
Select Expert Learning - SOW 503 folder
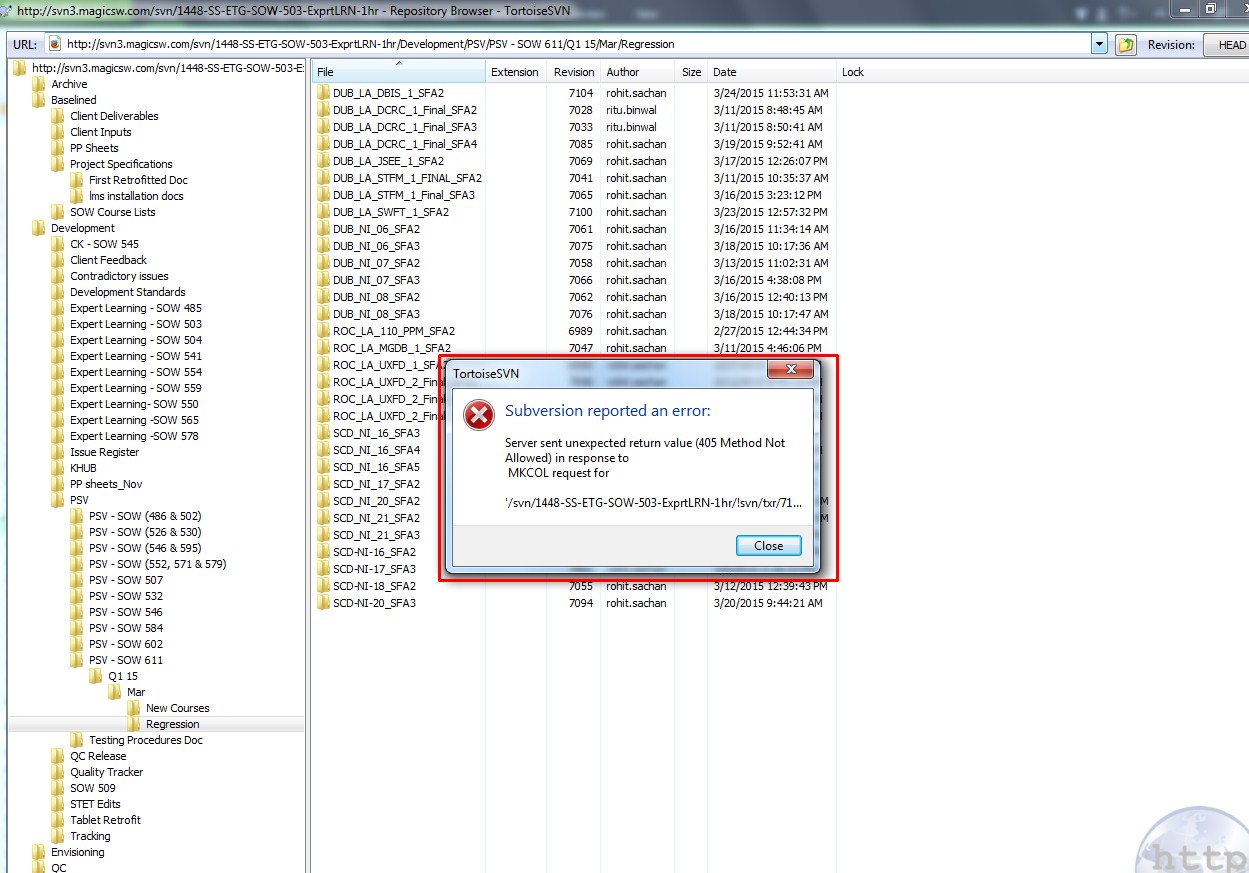[135, 324]
